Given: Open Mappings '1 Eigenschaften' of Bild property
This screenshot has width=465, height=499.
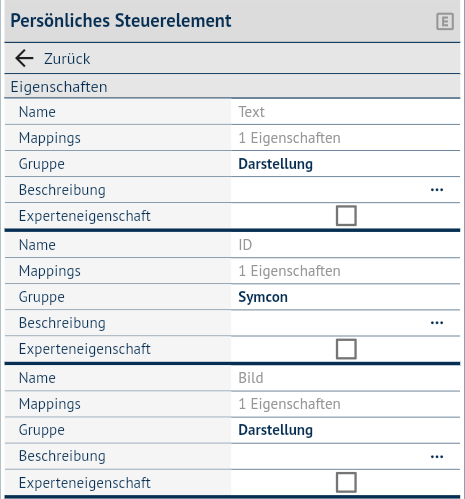Looking at the screenshot, I should point(345,404).
